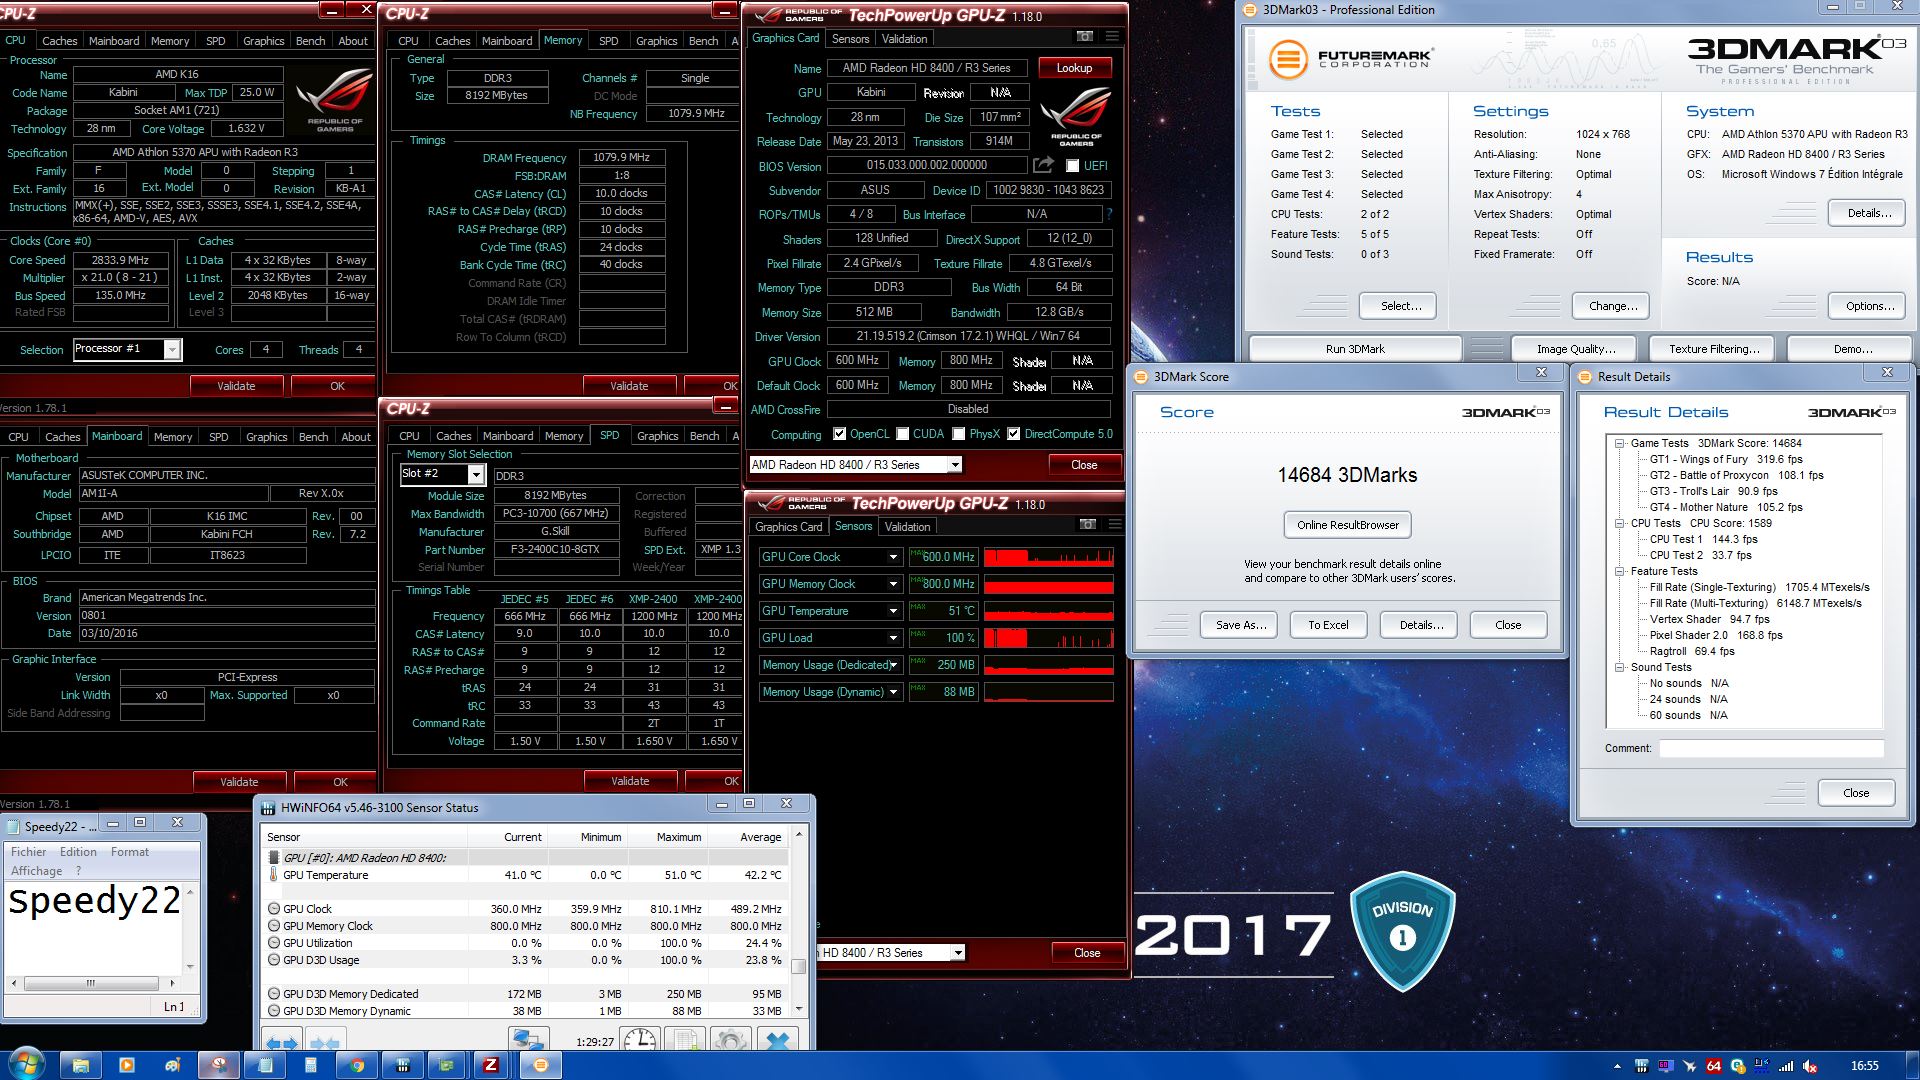The height and width of the screenshot is (1080, 1920).
Task: Toggle the DirectCompute 5.0 checkbox
Action: pyautogui.click(x=1014, y=434)
